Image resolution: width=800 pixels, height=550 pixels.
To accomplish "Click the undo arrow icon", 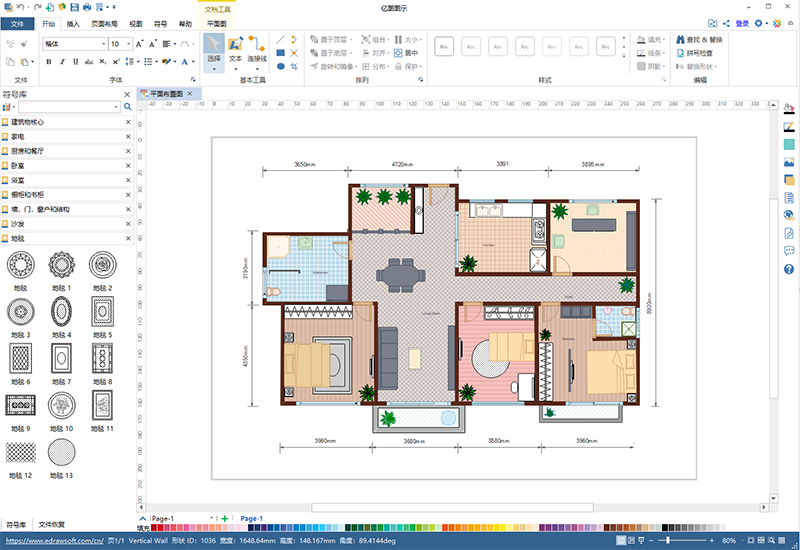I will (20, 7).
